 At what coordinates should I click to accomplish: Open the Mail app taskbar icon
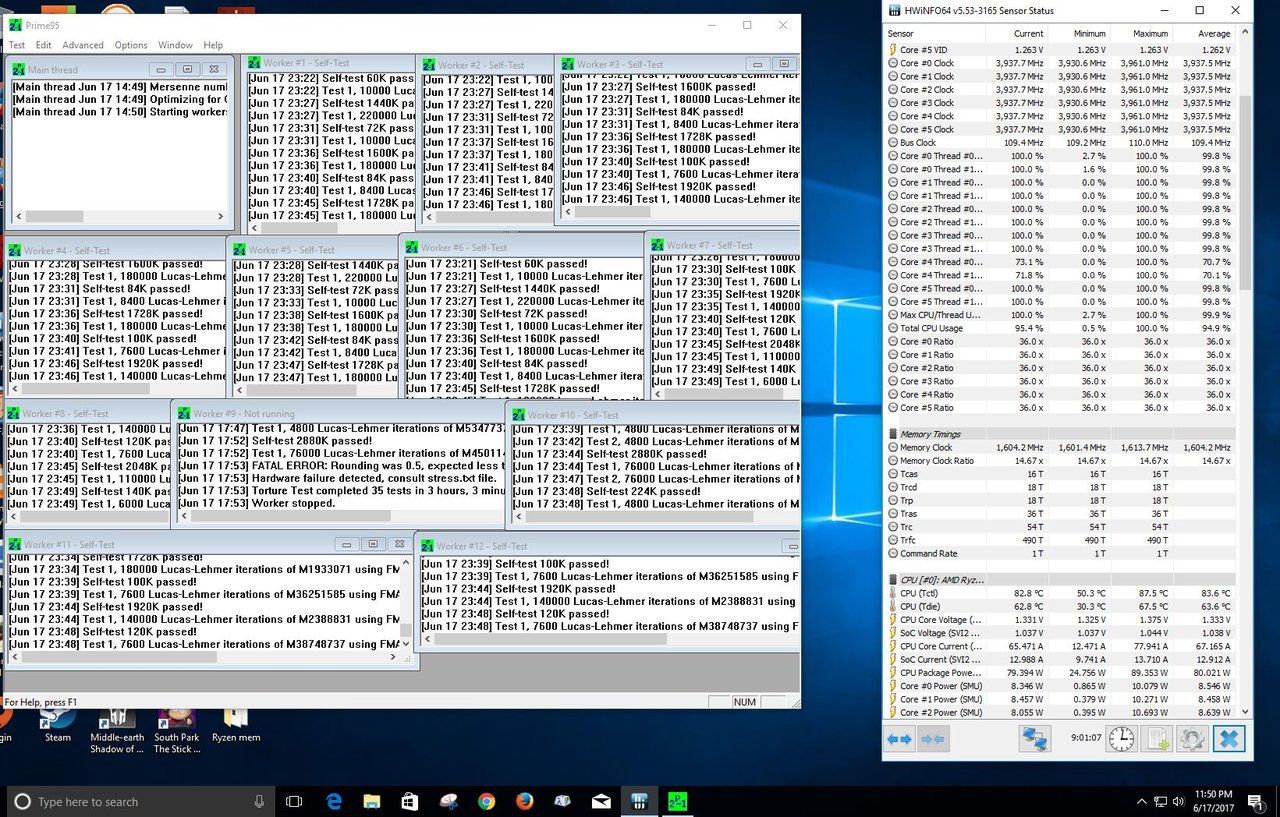click(601, 801)
